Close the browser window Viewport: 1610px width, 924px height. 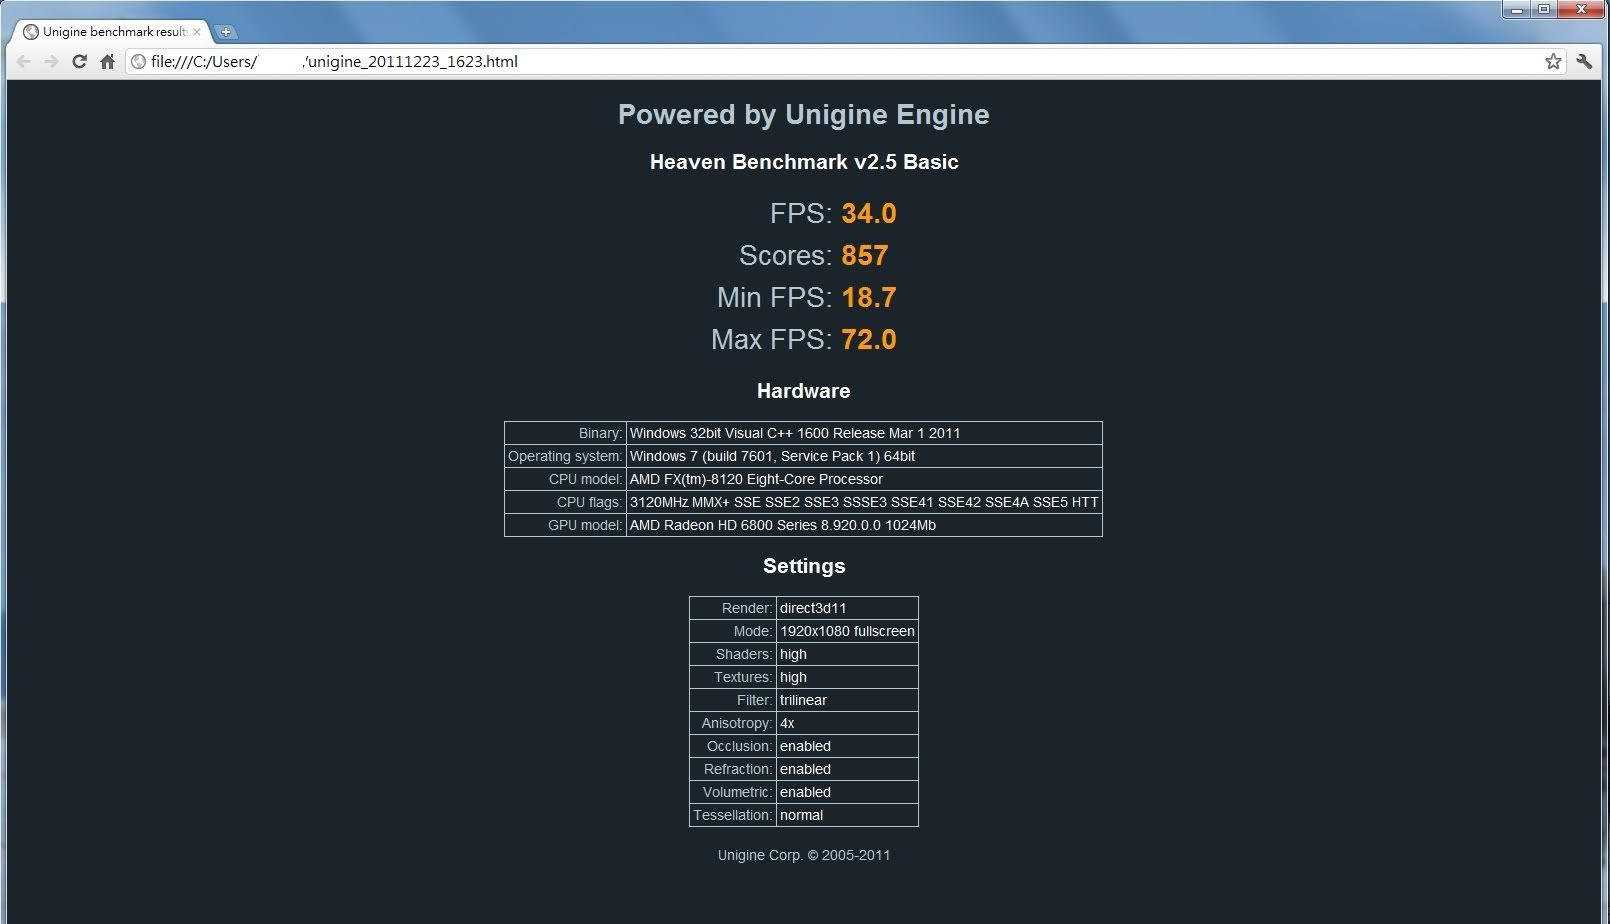(1582, 10)
